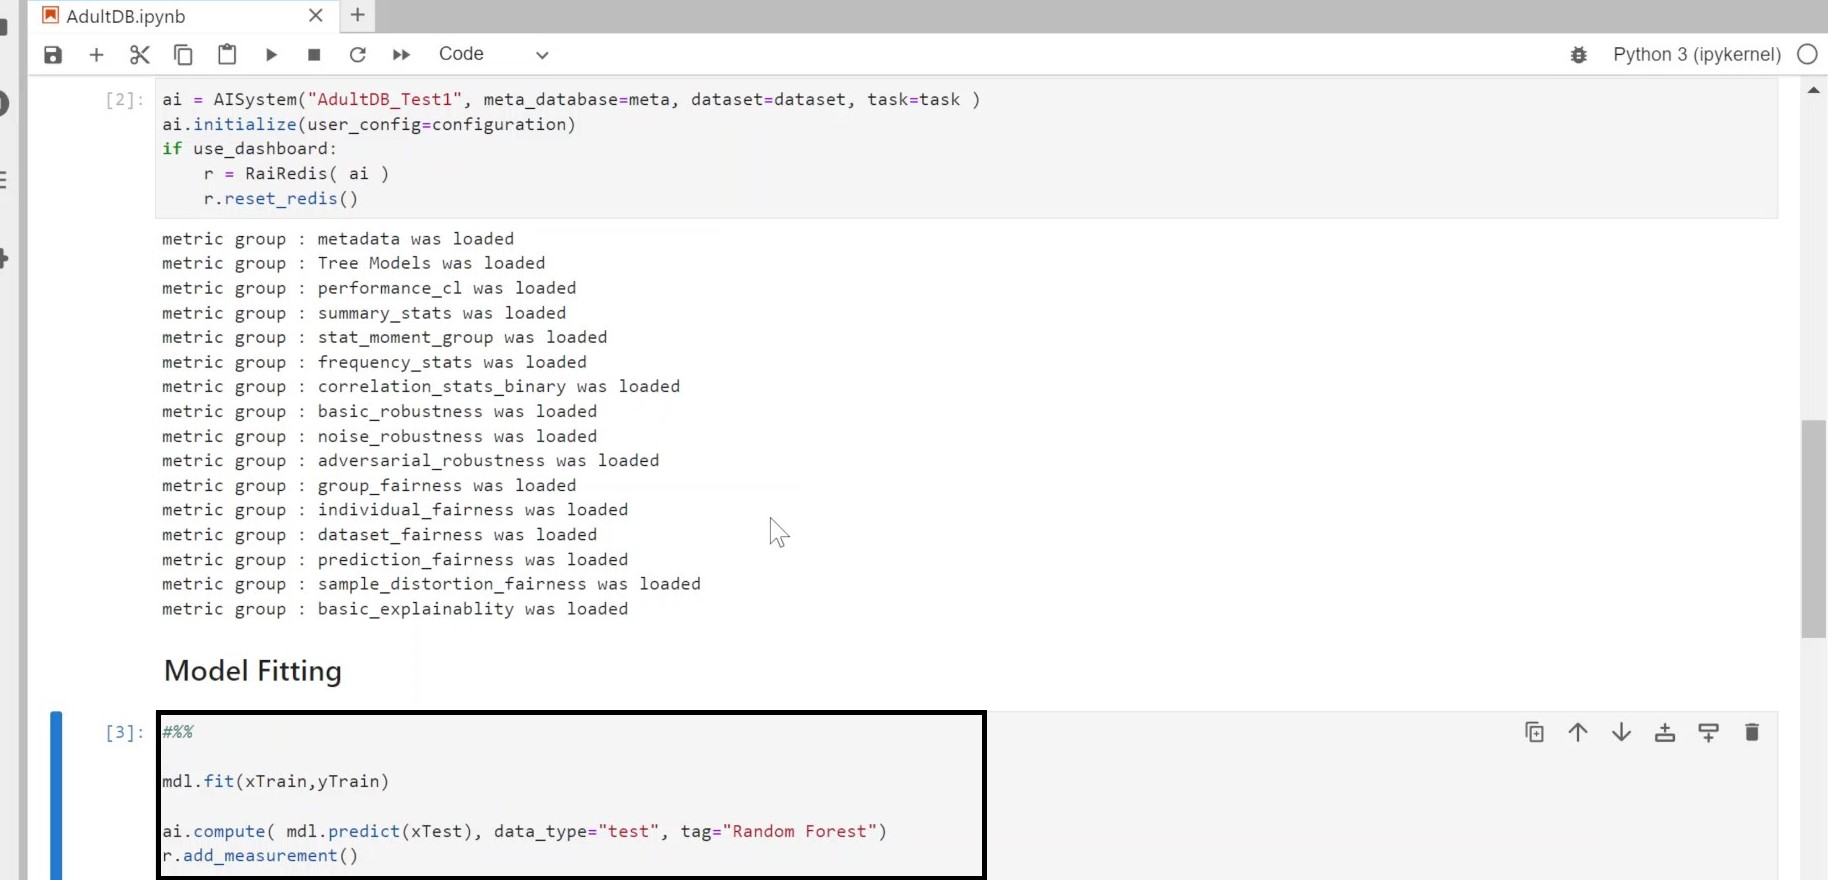The image size is (1828, 880).
Task: Click the blue collapse bar of cell 3
Action: tap(56, 795)
